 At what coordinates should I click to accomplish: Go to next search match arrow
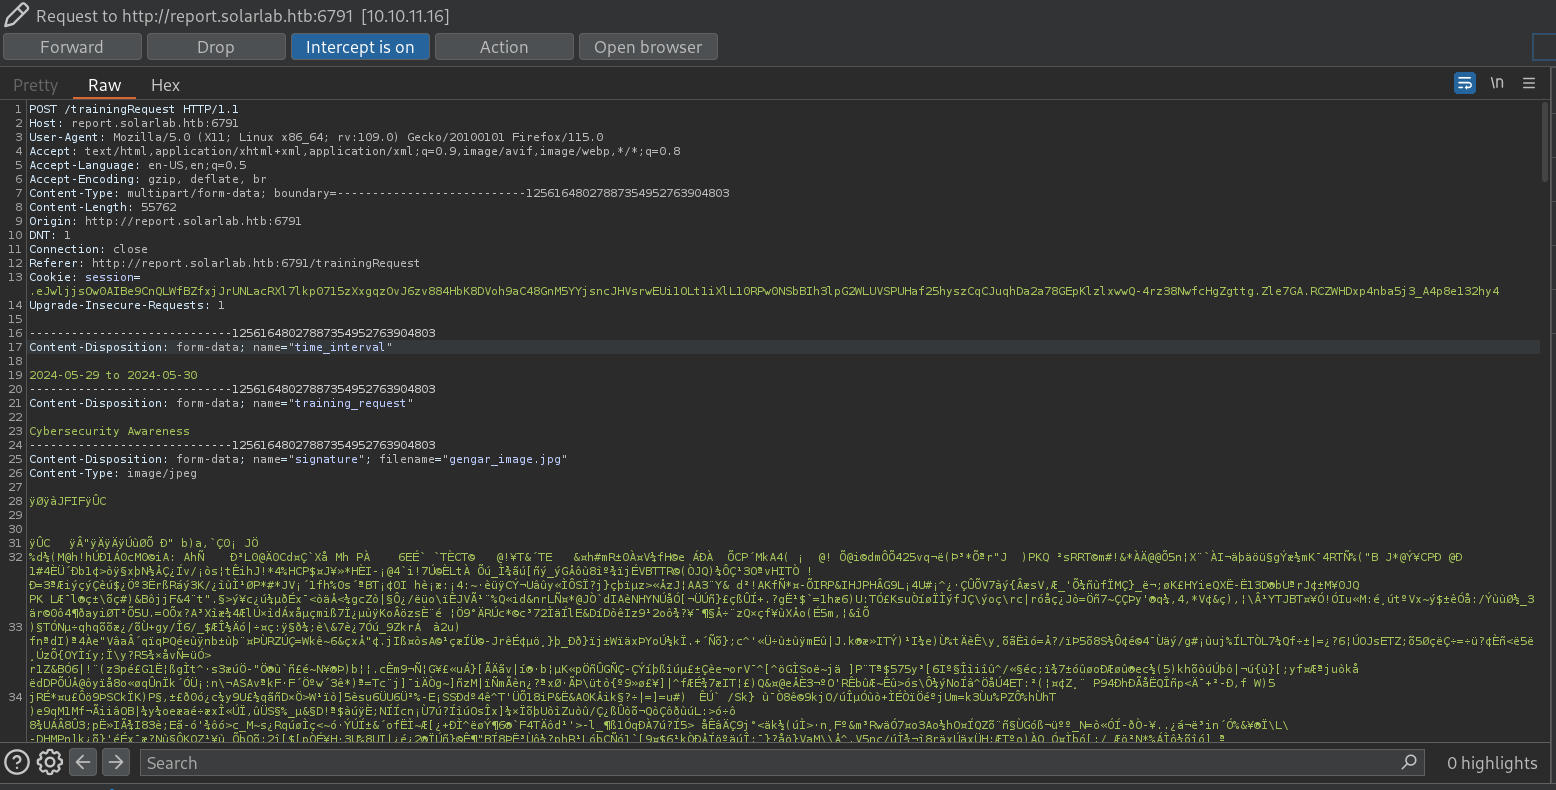pos(116,762)
